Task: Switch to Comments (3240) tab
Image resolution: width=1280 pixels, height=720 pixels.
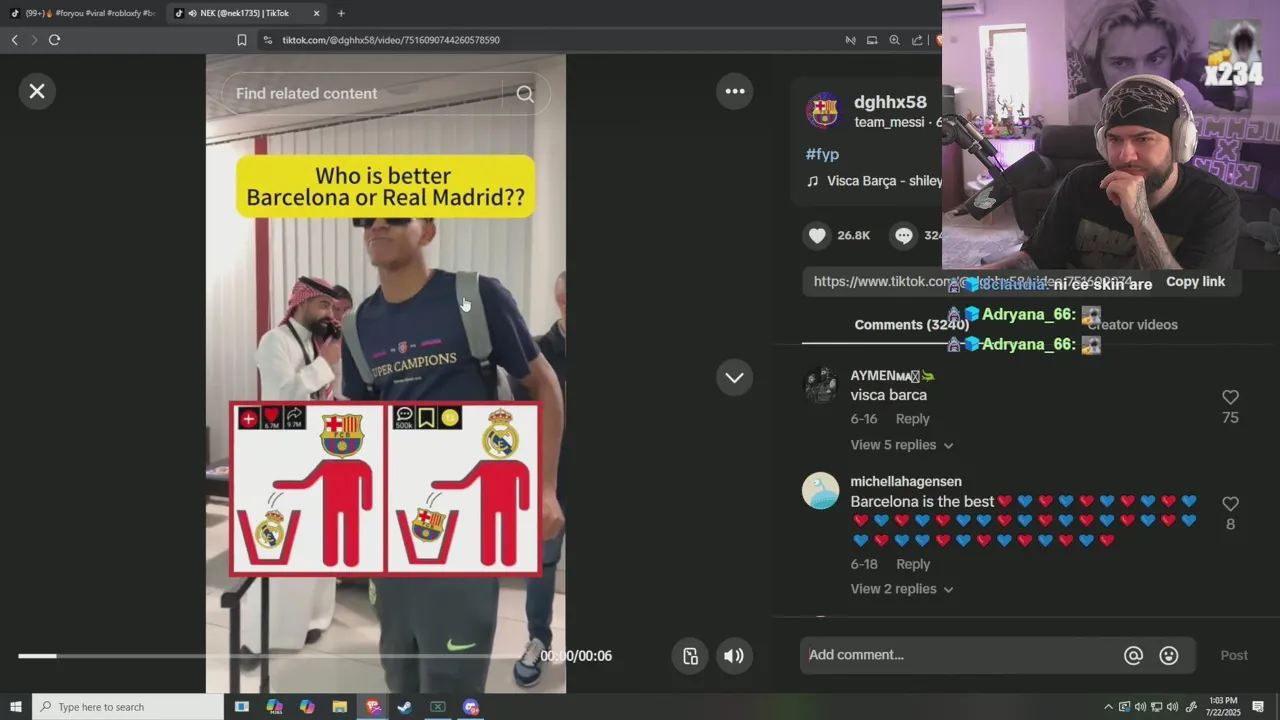Action: coord(911,325)
